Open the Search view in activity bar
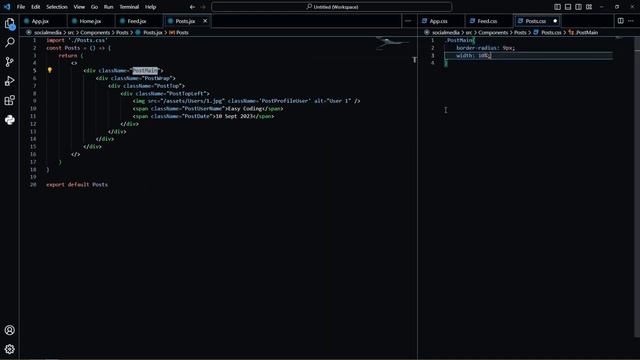 (x=10, y=42)
